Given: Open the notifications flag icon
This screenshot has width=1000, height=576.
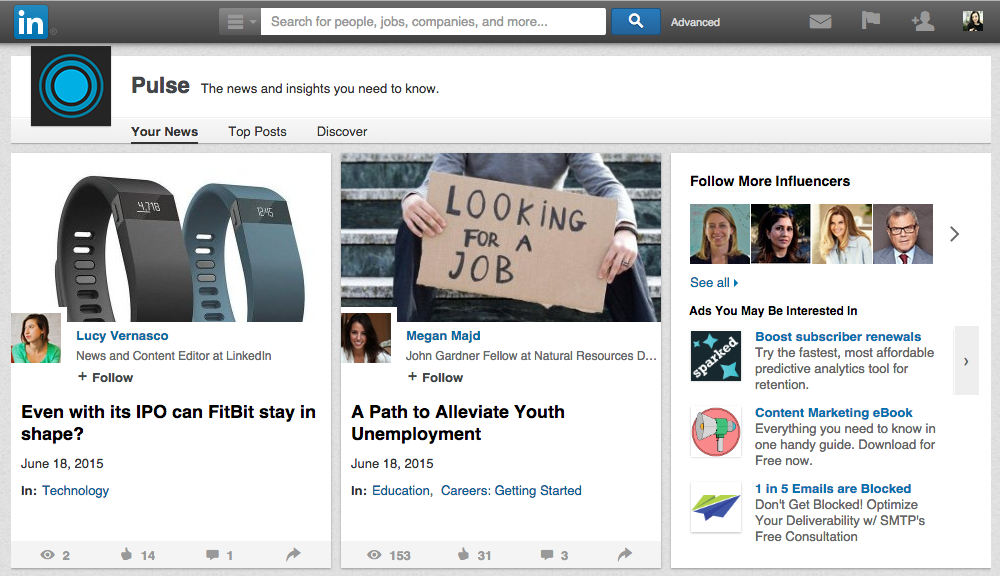Looking at the screenshot, I should (x=871, y=21).
